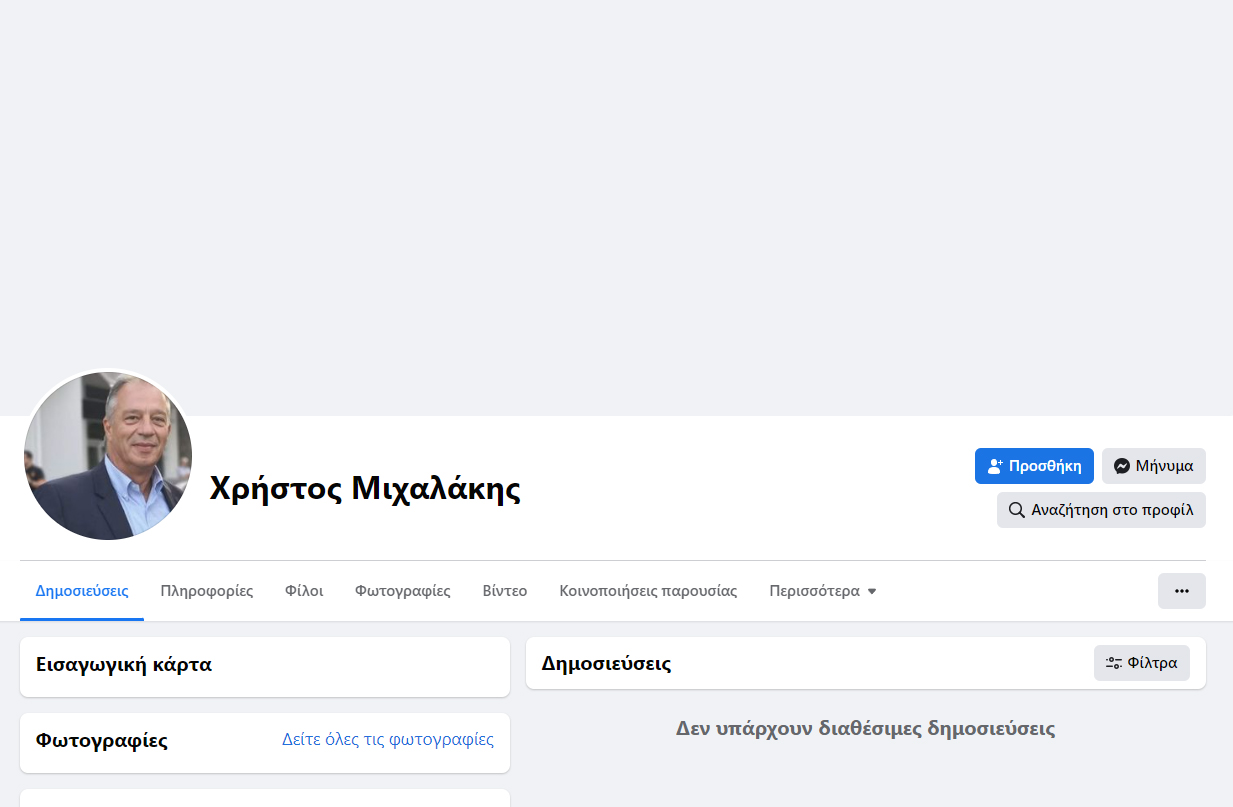Image resolution: width=1233 pixels, height=807 pixels.
Task: Click the Messenger icon on Μήνυμα button
Action: point(1122,466)
